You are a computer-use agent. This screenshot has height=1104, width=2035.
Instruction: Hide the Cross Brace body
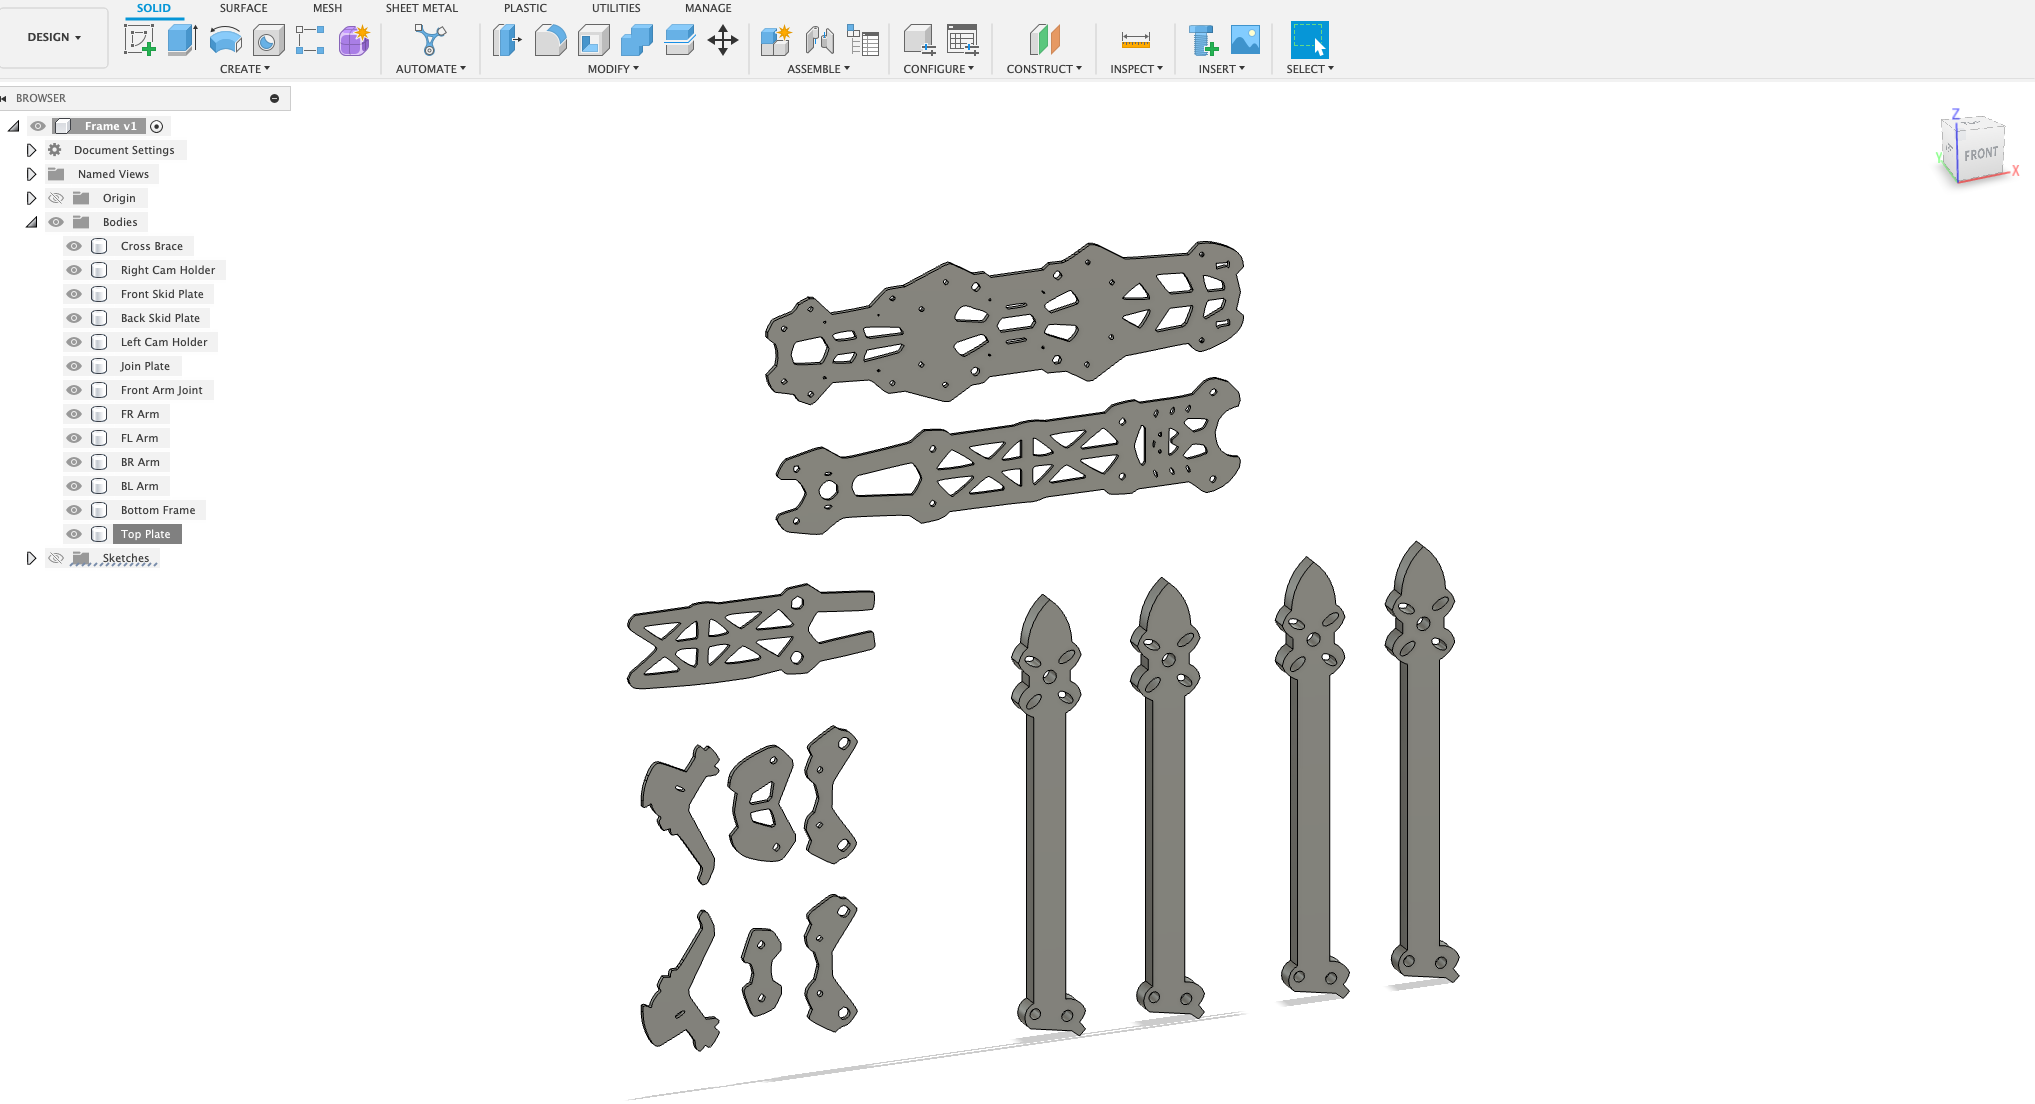74,246
